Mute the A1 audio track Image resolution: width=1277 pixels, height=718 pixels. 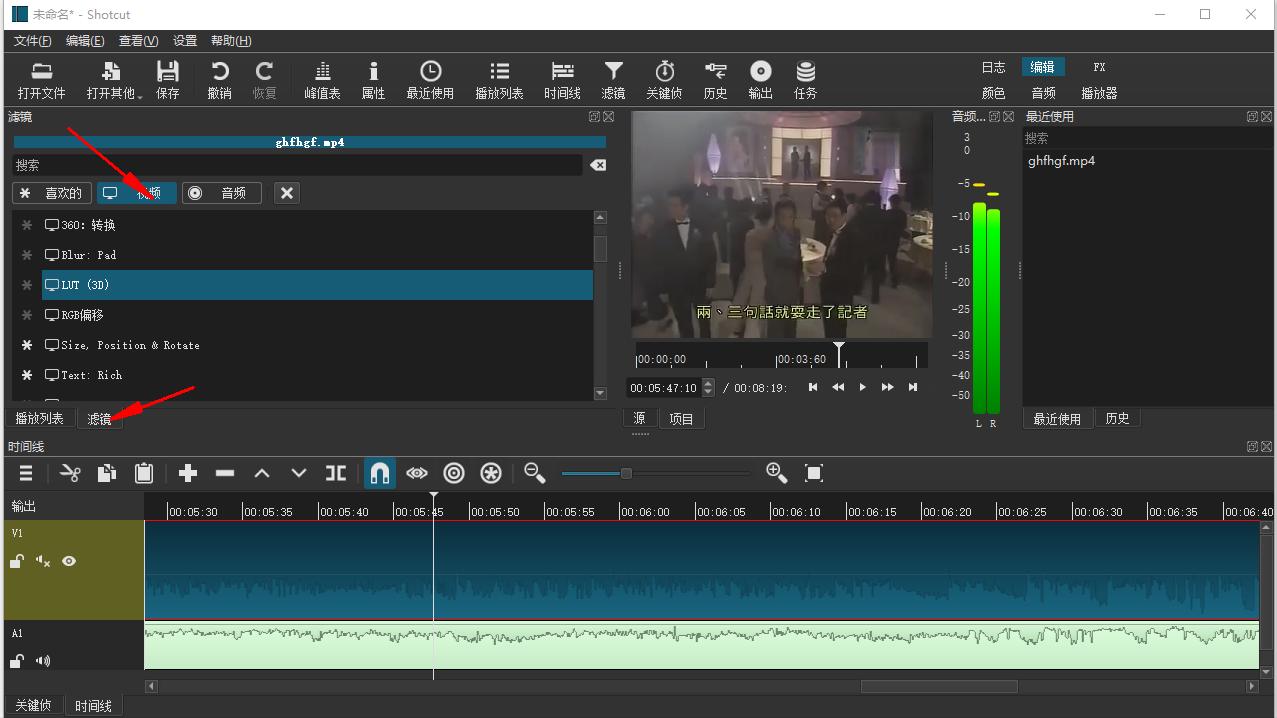[43, 661]
